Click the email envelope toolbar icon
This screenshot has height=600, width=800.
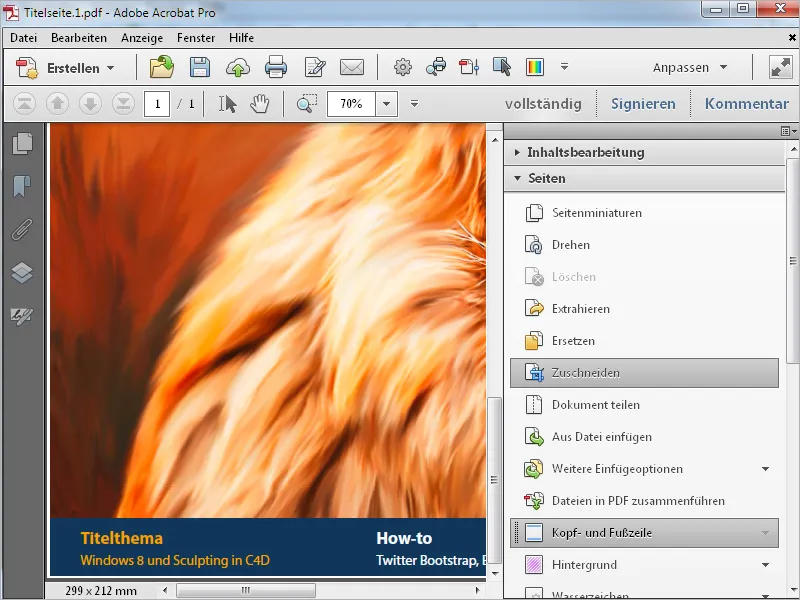352,67
